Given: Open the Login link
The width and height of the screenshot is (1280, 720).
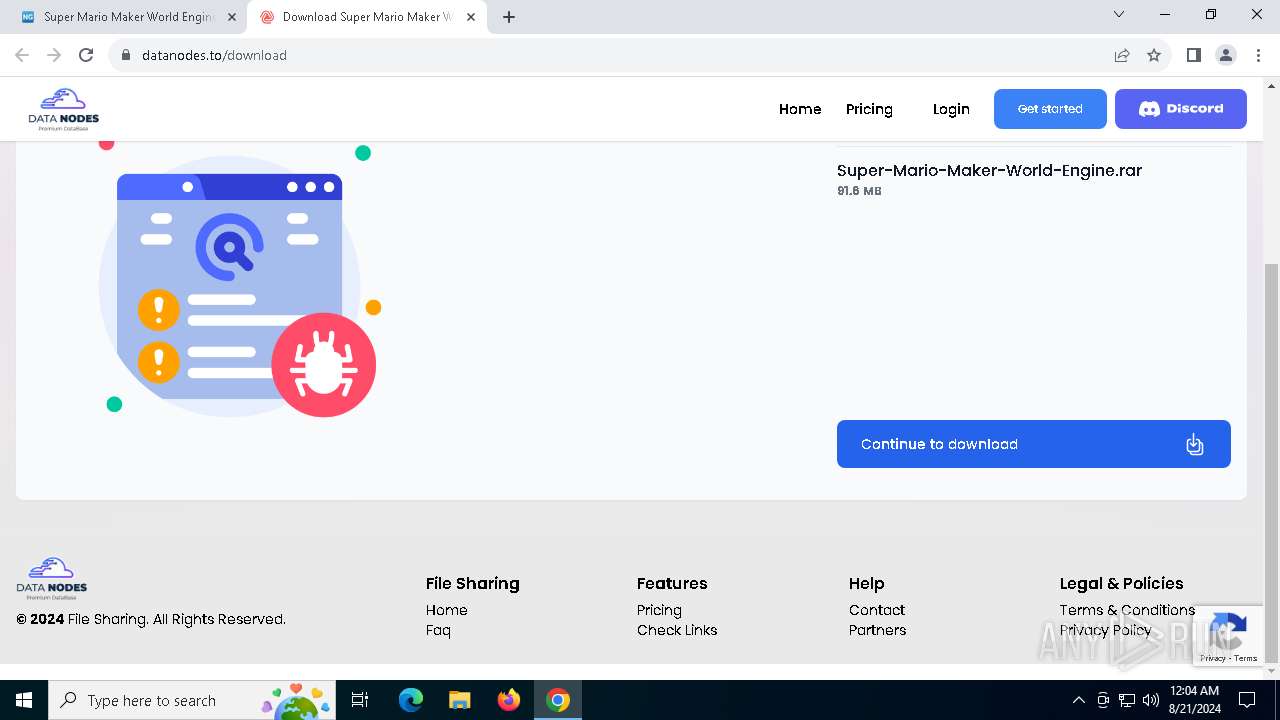Looking at the screenshot, I should tap(951, 109).
